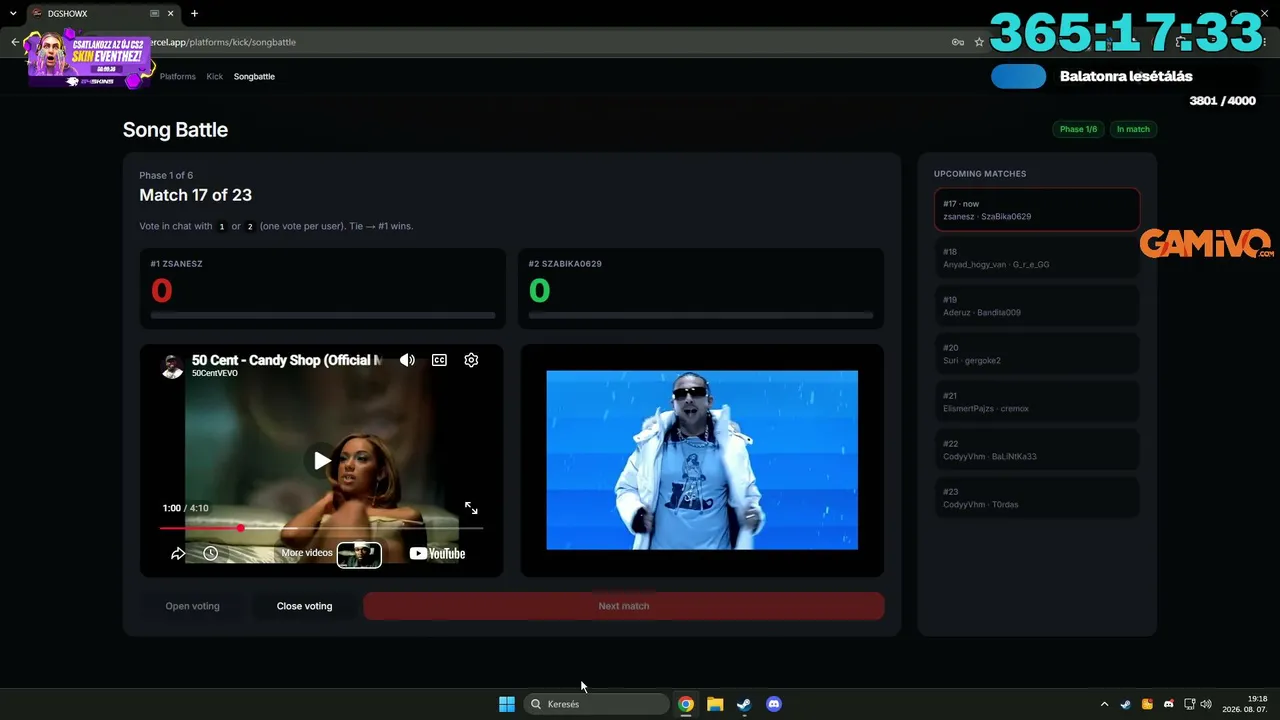The width and height of the screenshot is (1280, 720).
Task: Open the network icon in system tray
Action: (1190, 704)
